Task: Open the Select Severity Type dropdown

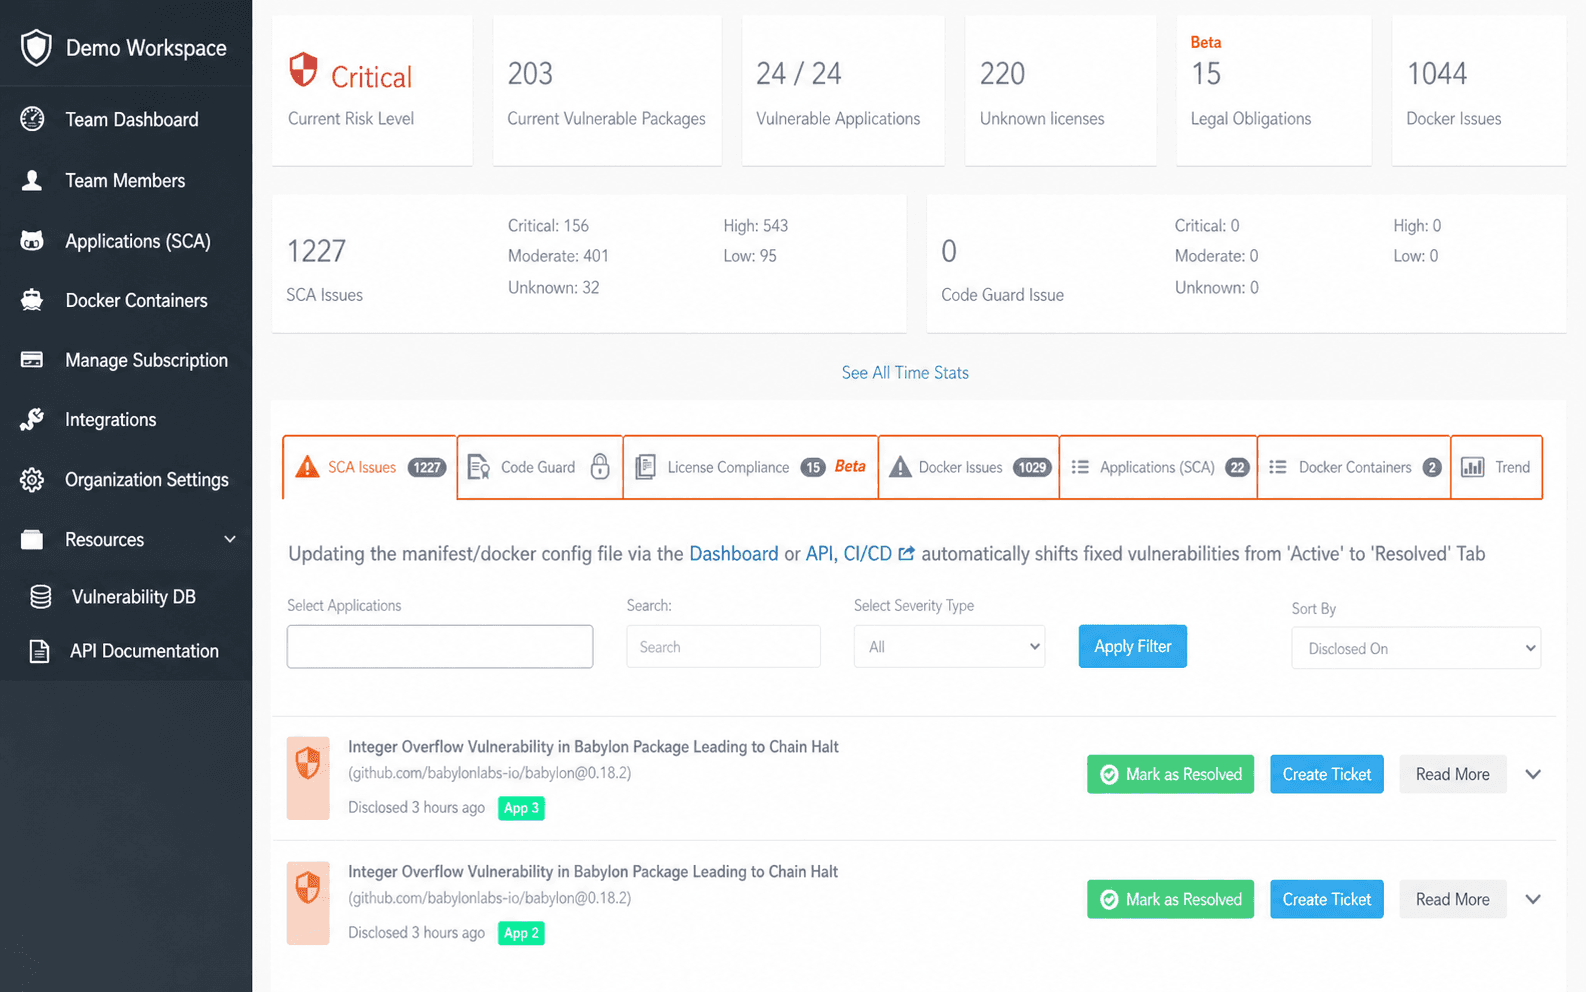Action: click(949, 647)
